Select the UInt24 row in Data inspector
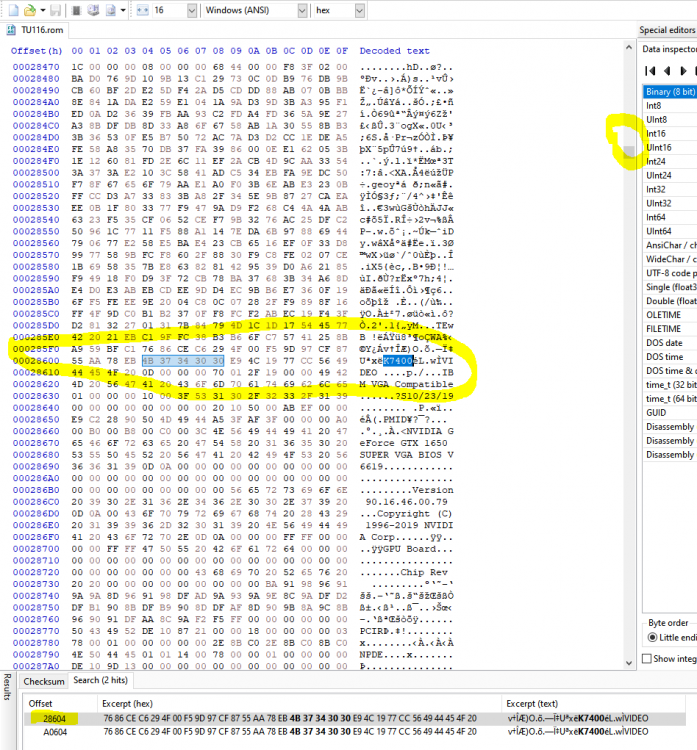Screen dimensions: 697x750 point(670,176)
